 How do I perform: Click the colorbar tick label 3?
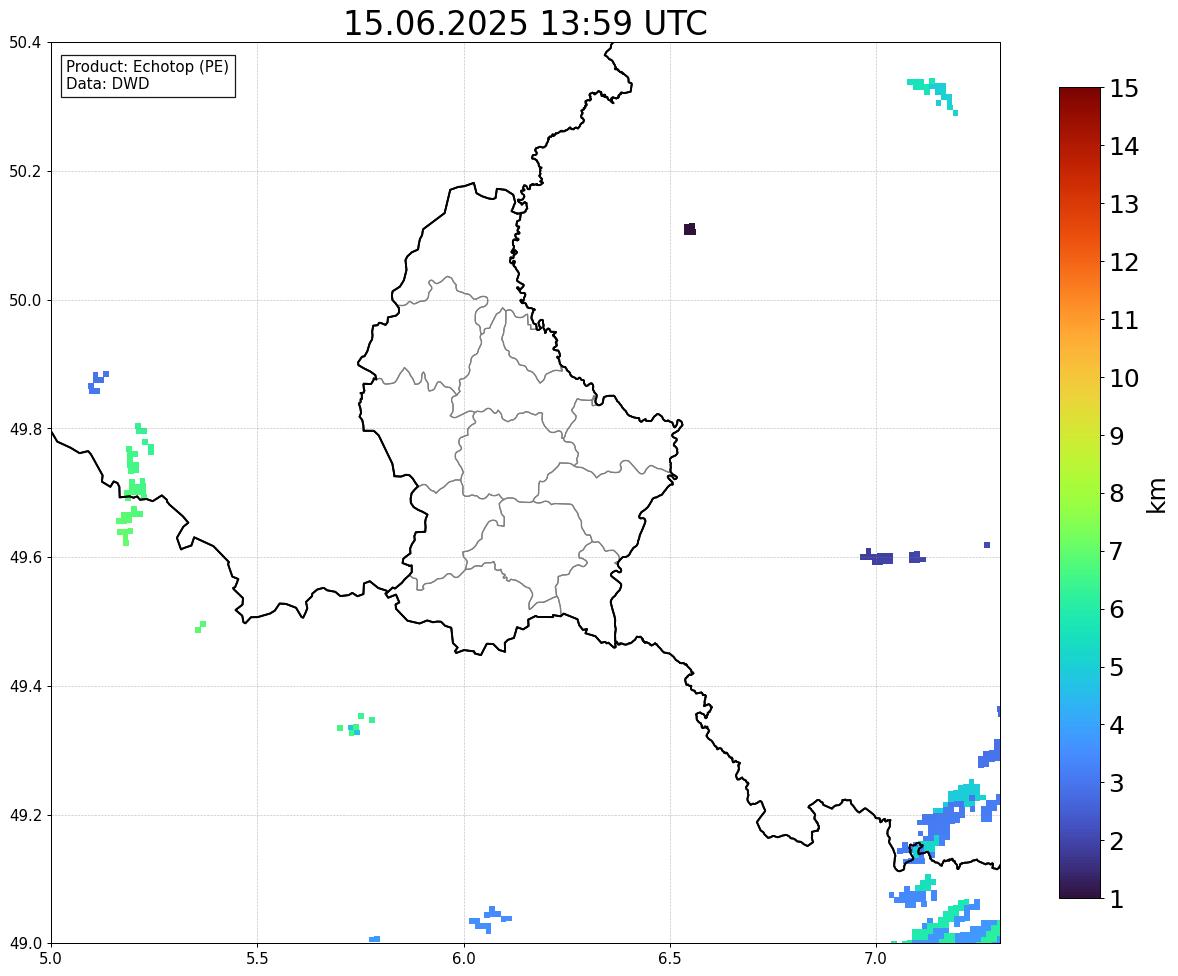click(1117, 783)
